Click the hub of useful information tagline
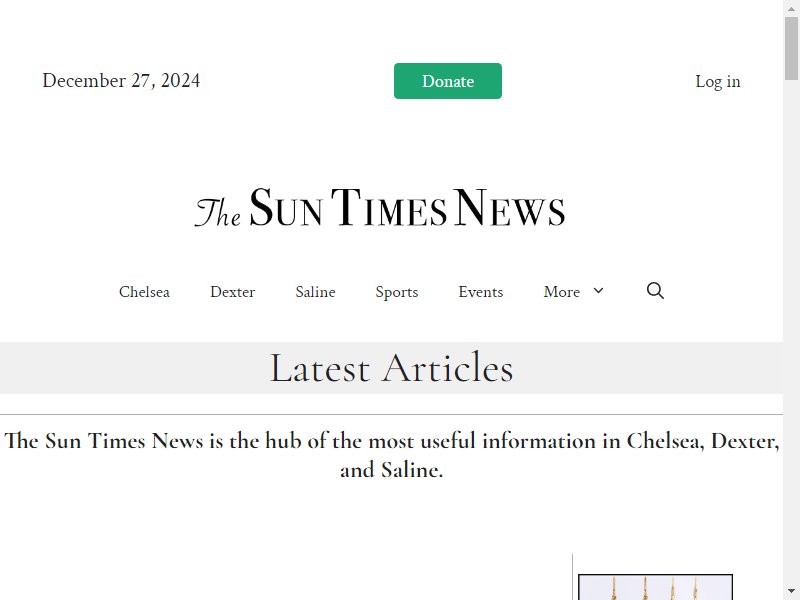The image size is (800, 600). pyautogui.click(x=391, y=455)
